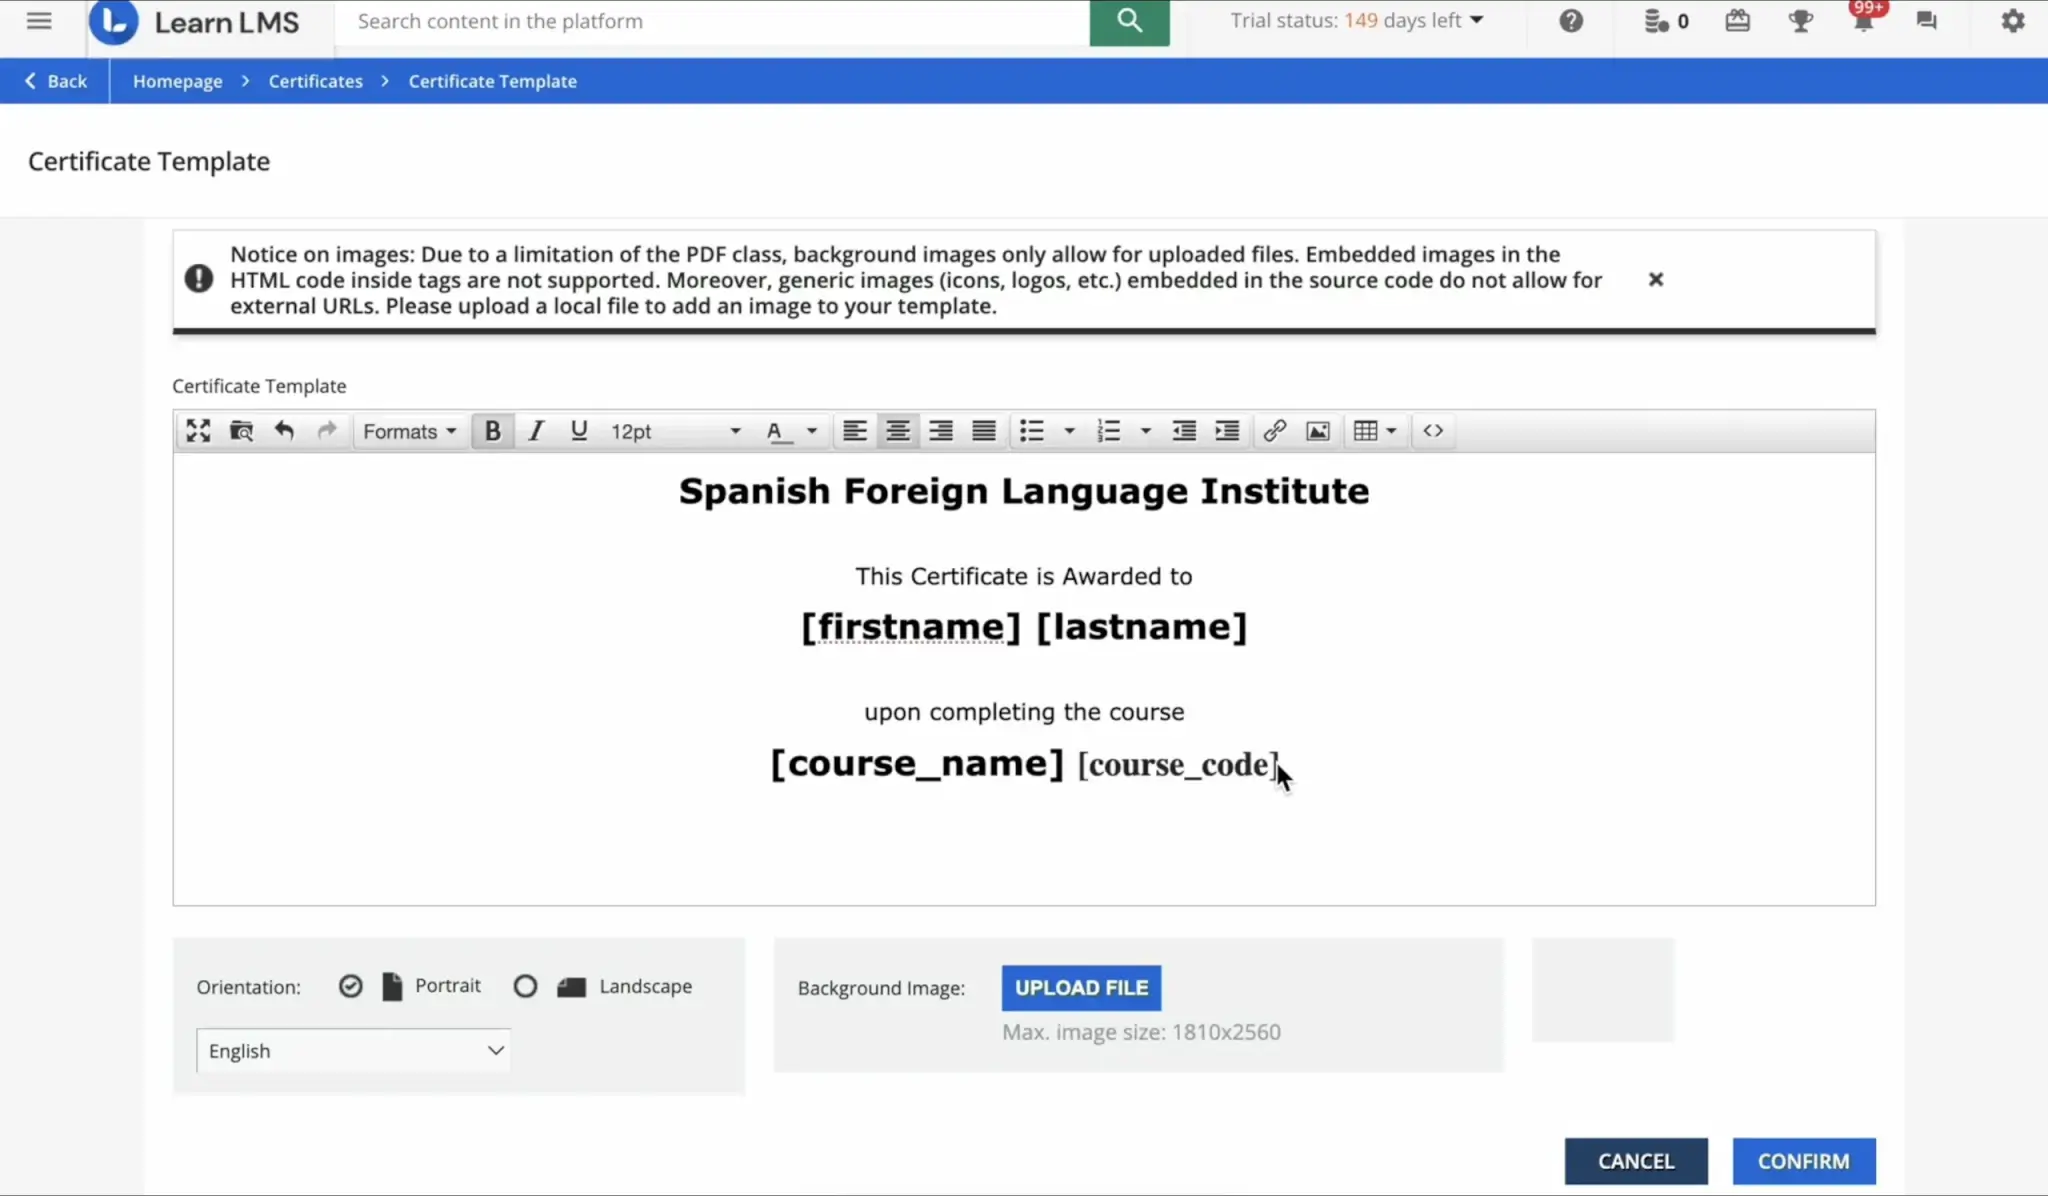
Task: Open the Formats dropdown
Action: [x=409, y=430]
